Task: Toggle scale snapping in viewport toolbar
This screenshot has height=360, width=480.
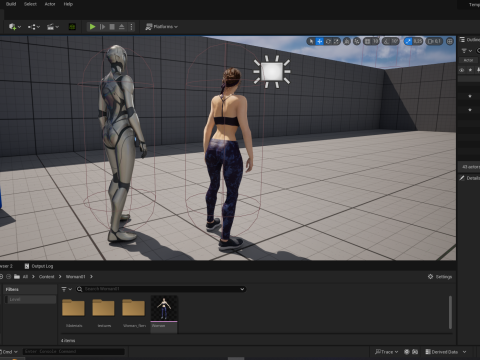Action: point(408,41)
